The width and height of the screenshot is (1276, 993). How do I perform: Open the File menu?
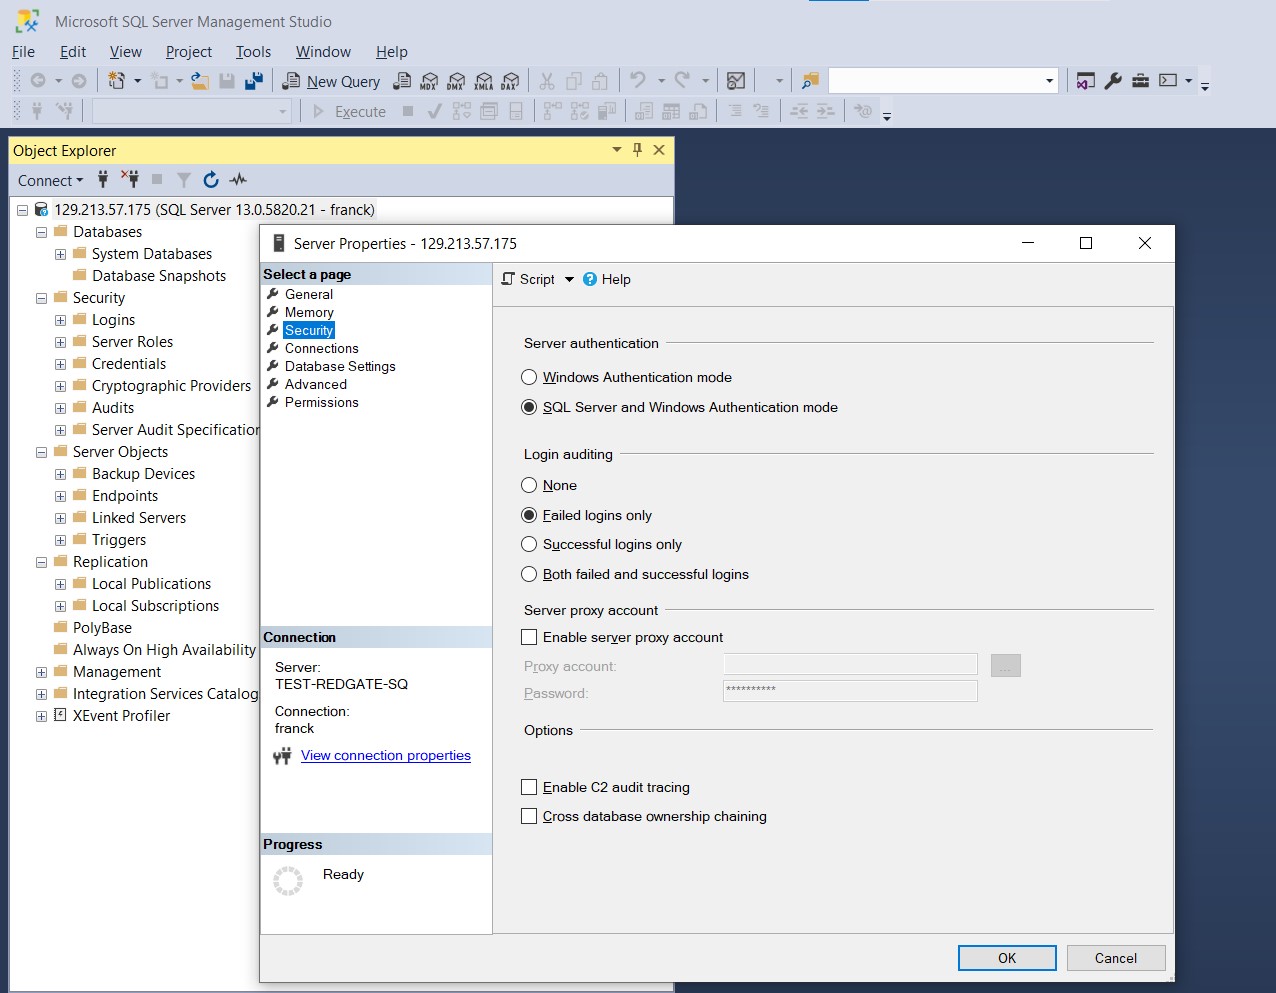tap(23, 52)
